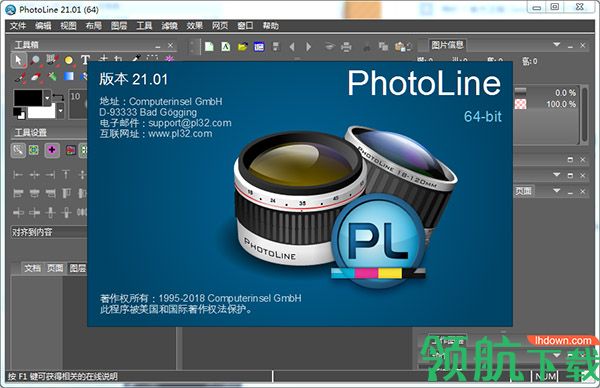Click the 版本 21.01 version text
Screen dimensions: 600x388
coord(134,79)
